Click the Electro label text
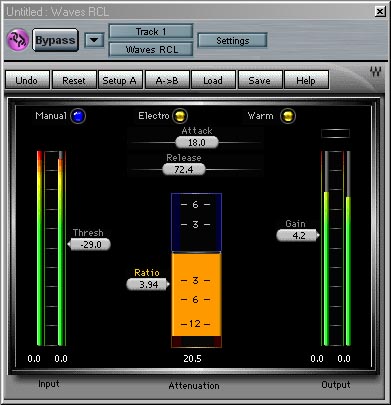This screenshot has height=405, width=391. [154, 116]
